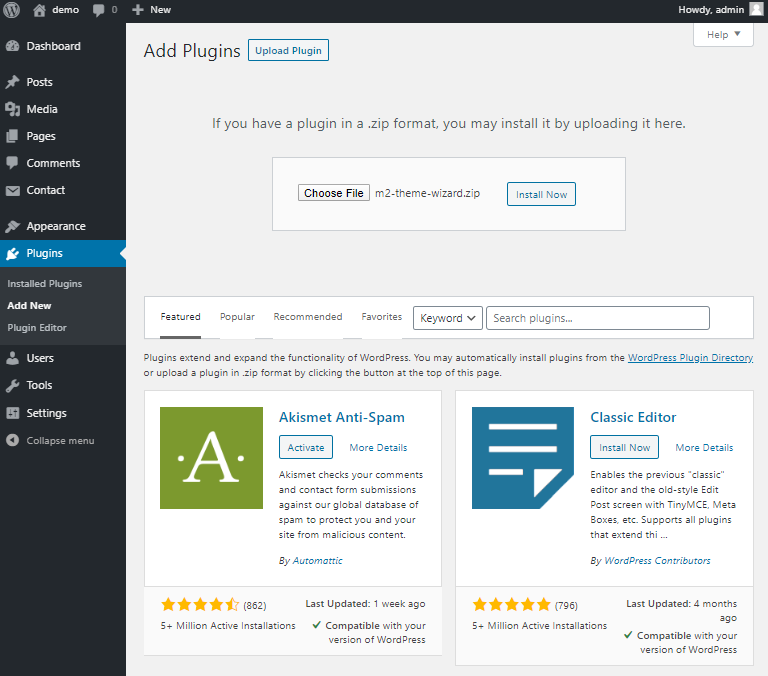
Task: Click the Classic Editor blue document thumbnail
Action: coord(523,458)
